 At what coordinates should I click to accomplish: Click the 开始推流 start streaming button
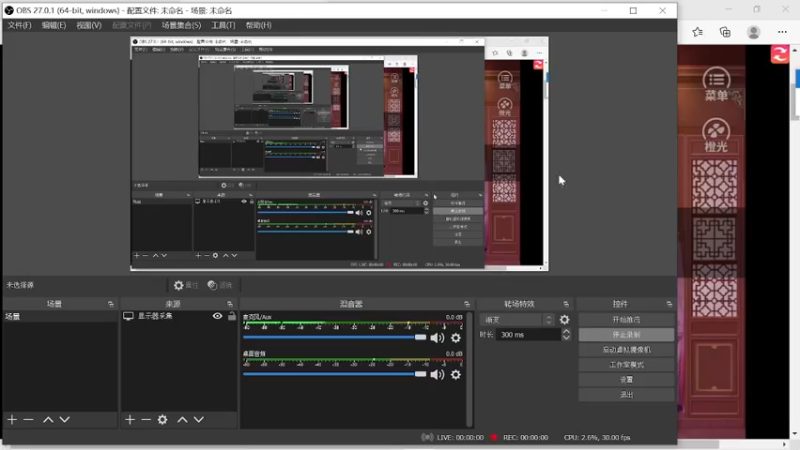(x=626, y=320)
